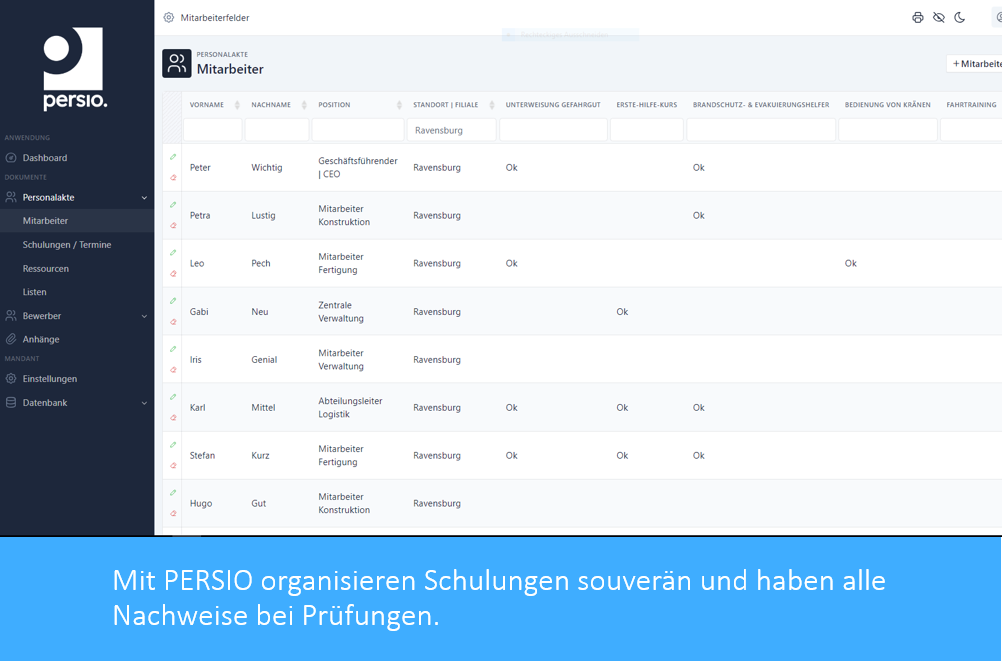
Task: Click the Erste-Hilfe-Kurs column header
Action: click(647, 105)
